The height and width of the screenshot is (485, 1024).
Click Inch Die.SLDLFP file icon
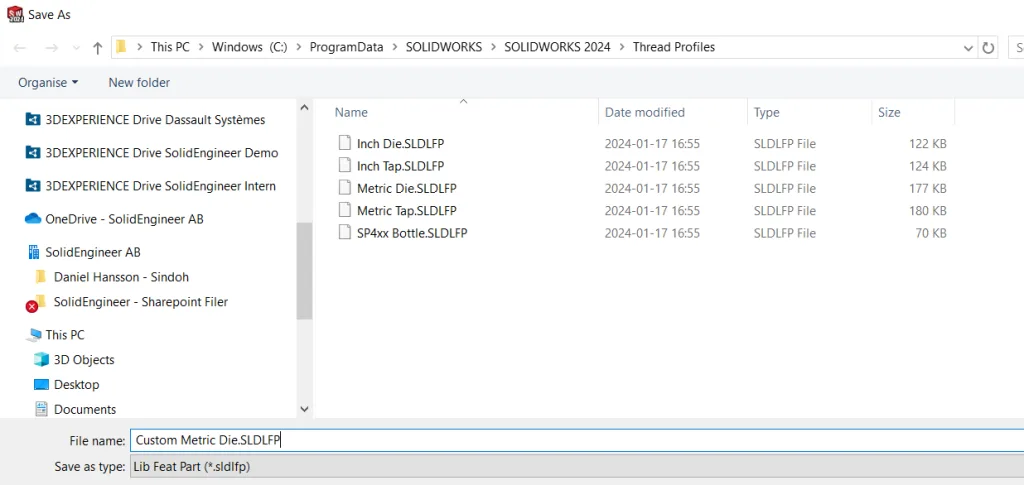[x=344, y=143]
